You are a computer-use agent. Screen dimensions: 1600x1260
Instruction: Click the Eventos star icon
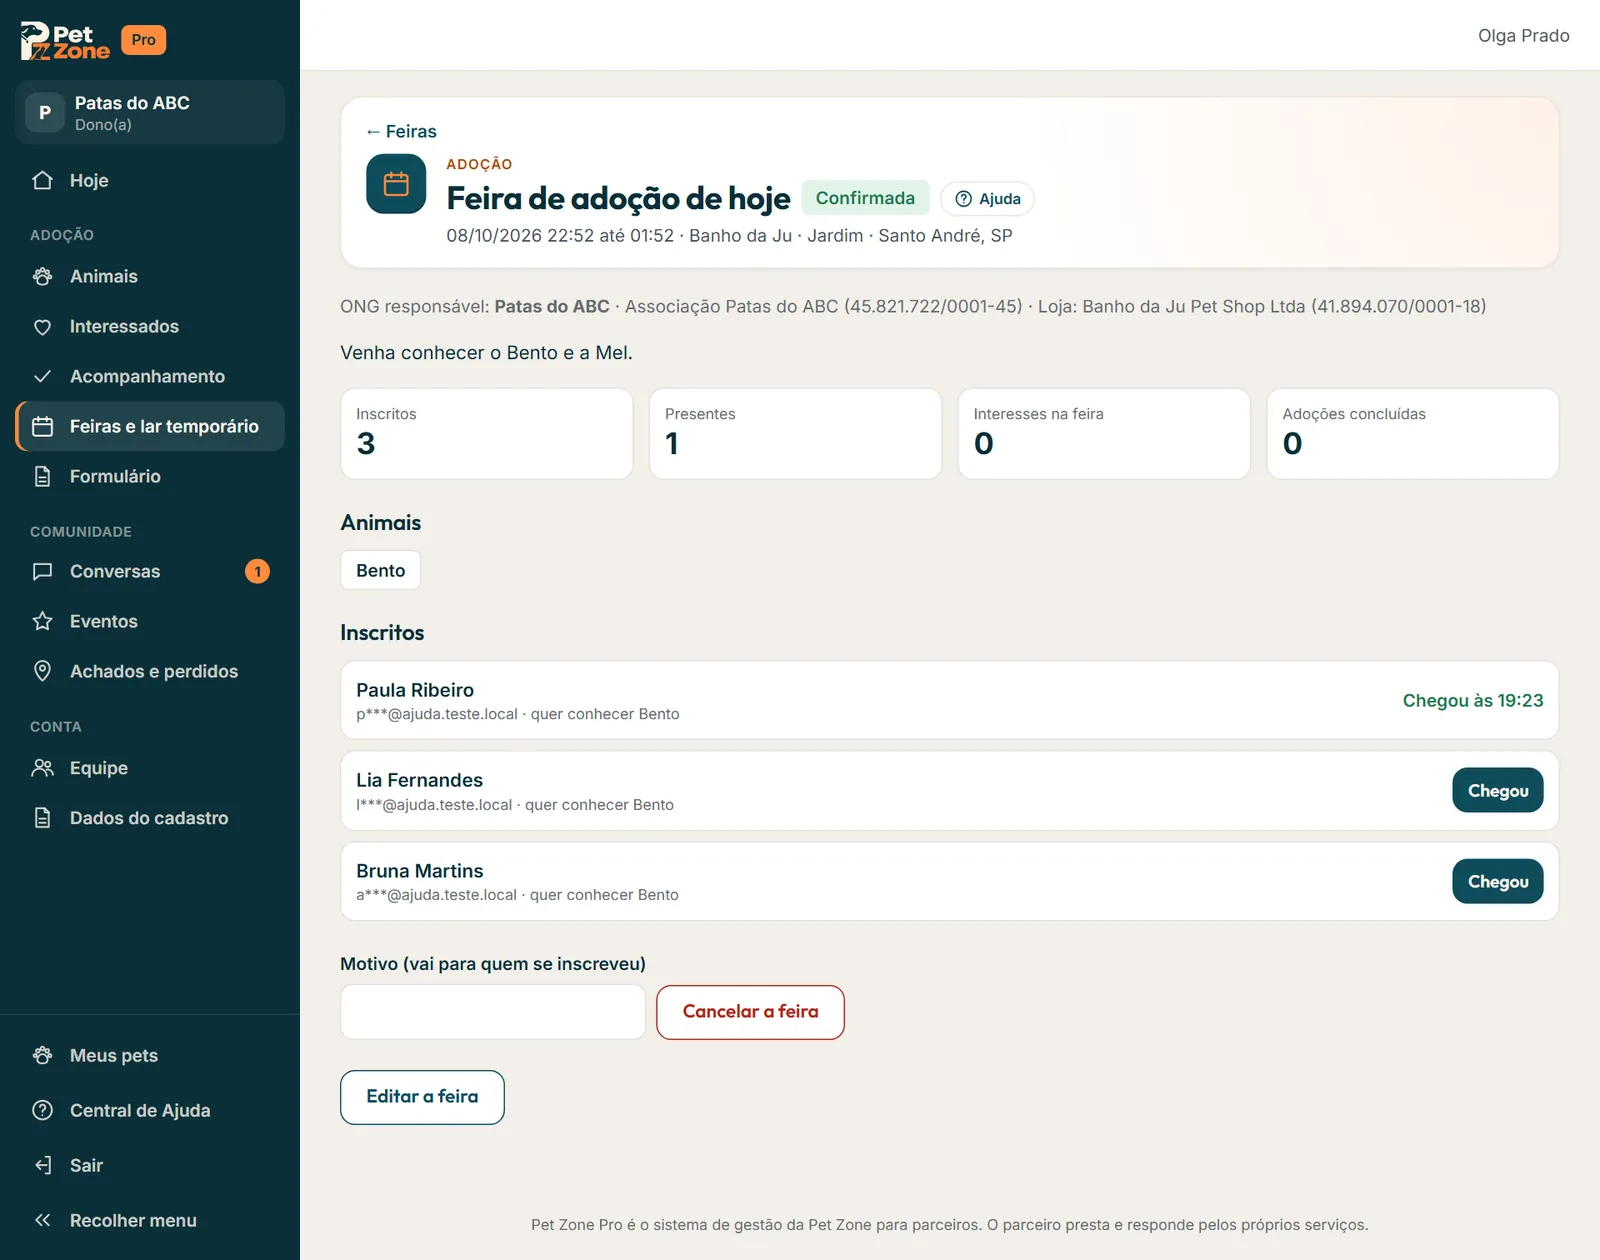pos(42,621)
